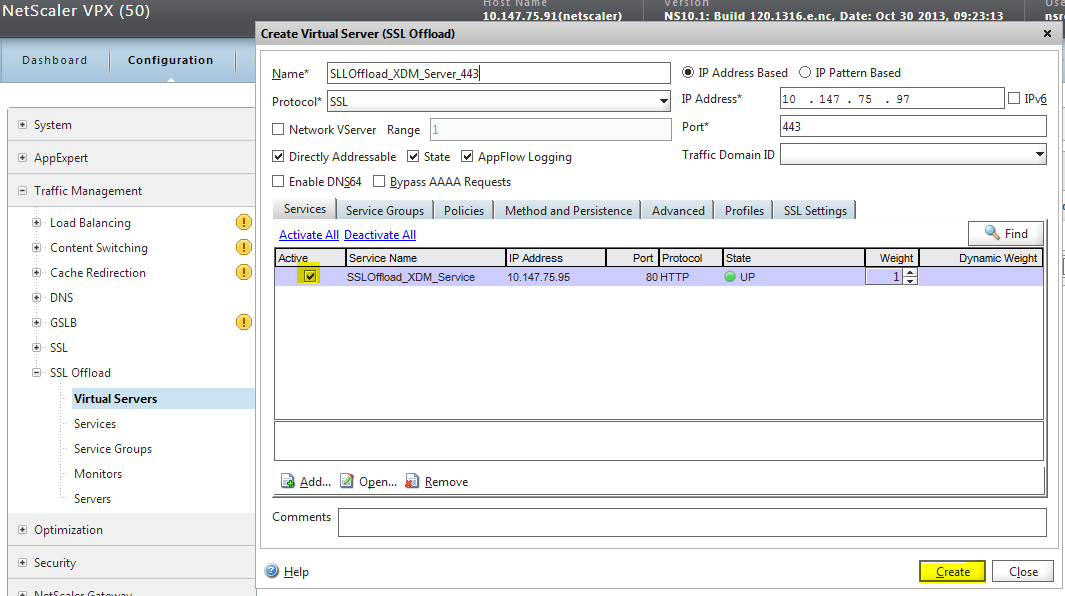Switch to the Method and Persistence tab
Image resolution: width=1065 pixels, height=596 pixels.
tap(568, 211)
